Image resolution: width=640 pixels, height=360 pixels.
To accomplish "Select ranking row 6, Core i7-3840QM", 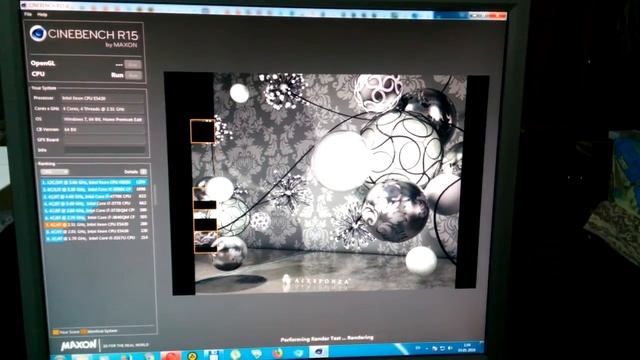I will 96,217.
